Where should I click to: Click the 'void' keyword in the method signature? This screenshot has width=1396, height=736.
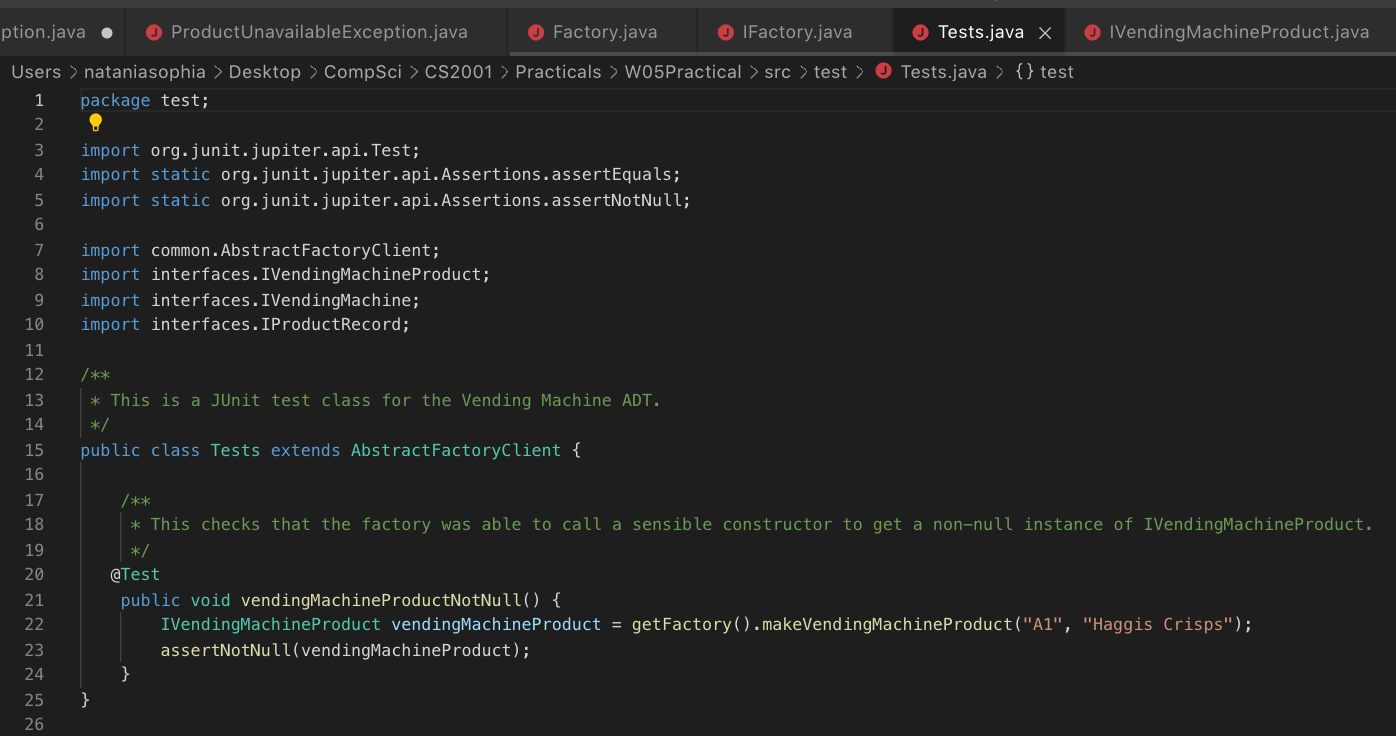point(211,600)
